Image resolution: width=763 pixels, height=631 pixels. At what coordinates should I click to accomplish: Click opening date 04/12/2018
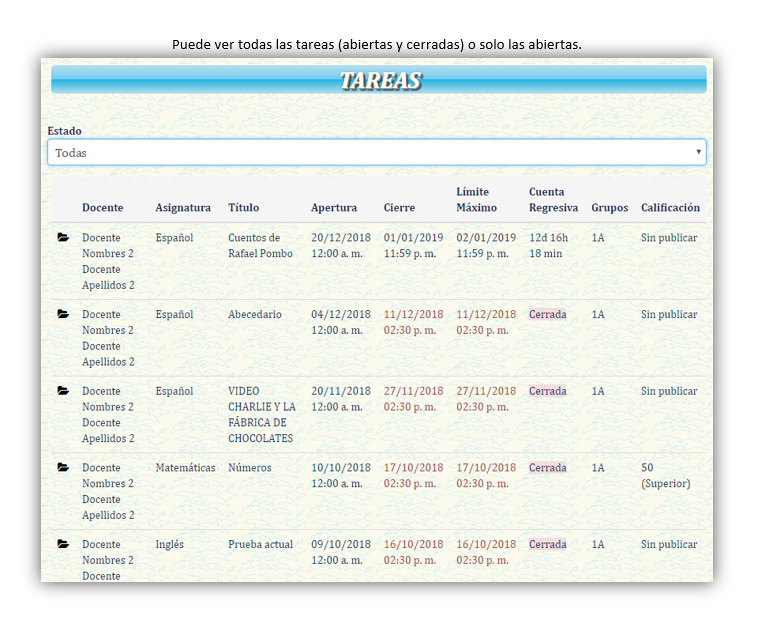(x=341, y=314)
